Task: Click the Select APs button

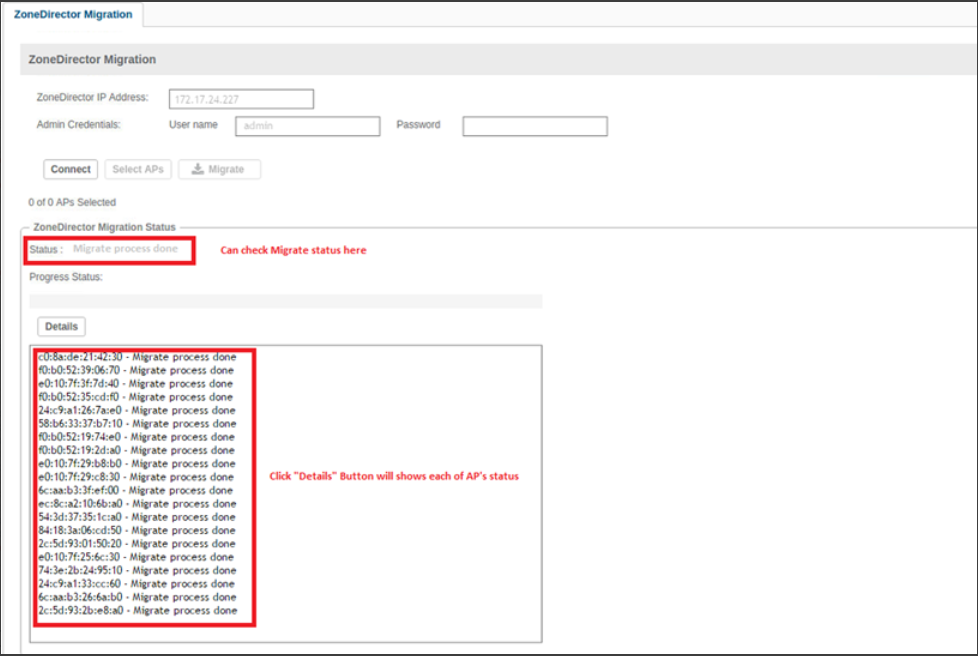Action: [x=138, y=169]
